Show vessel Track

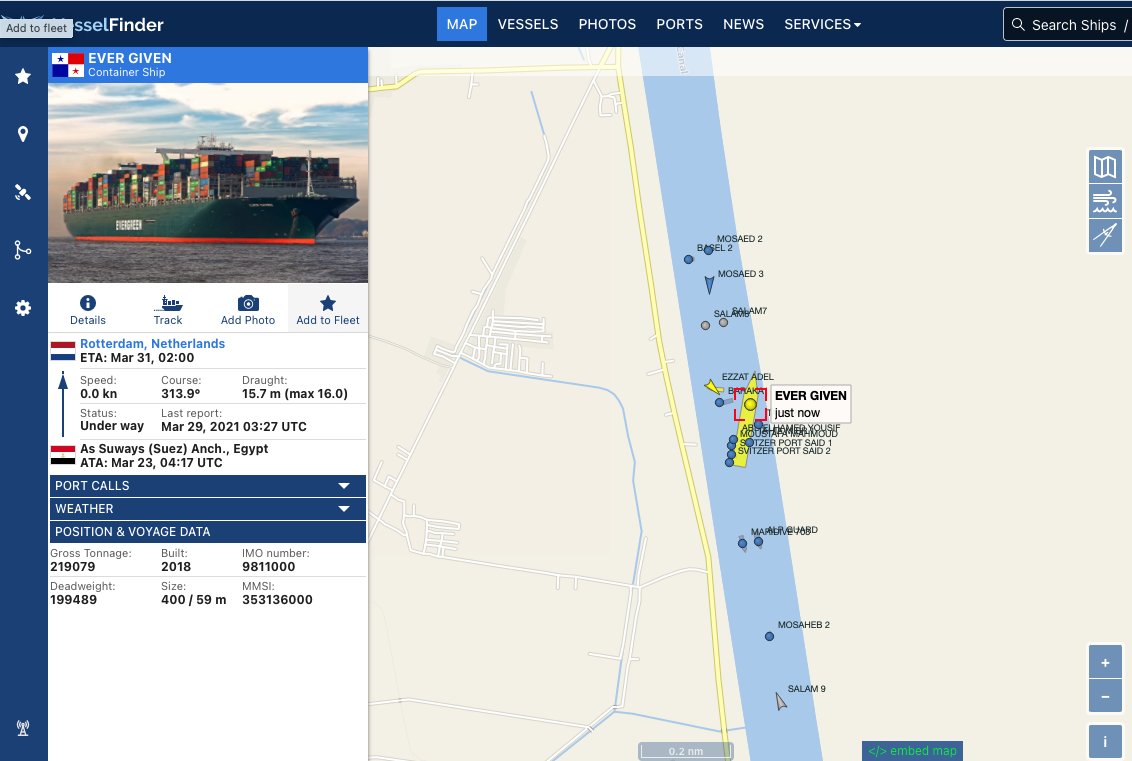167,310
